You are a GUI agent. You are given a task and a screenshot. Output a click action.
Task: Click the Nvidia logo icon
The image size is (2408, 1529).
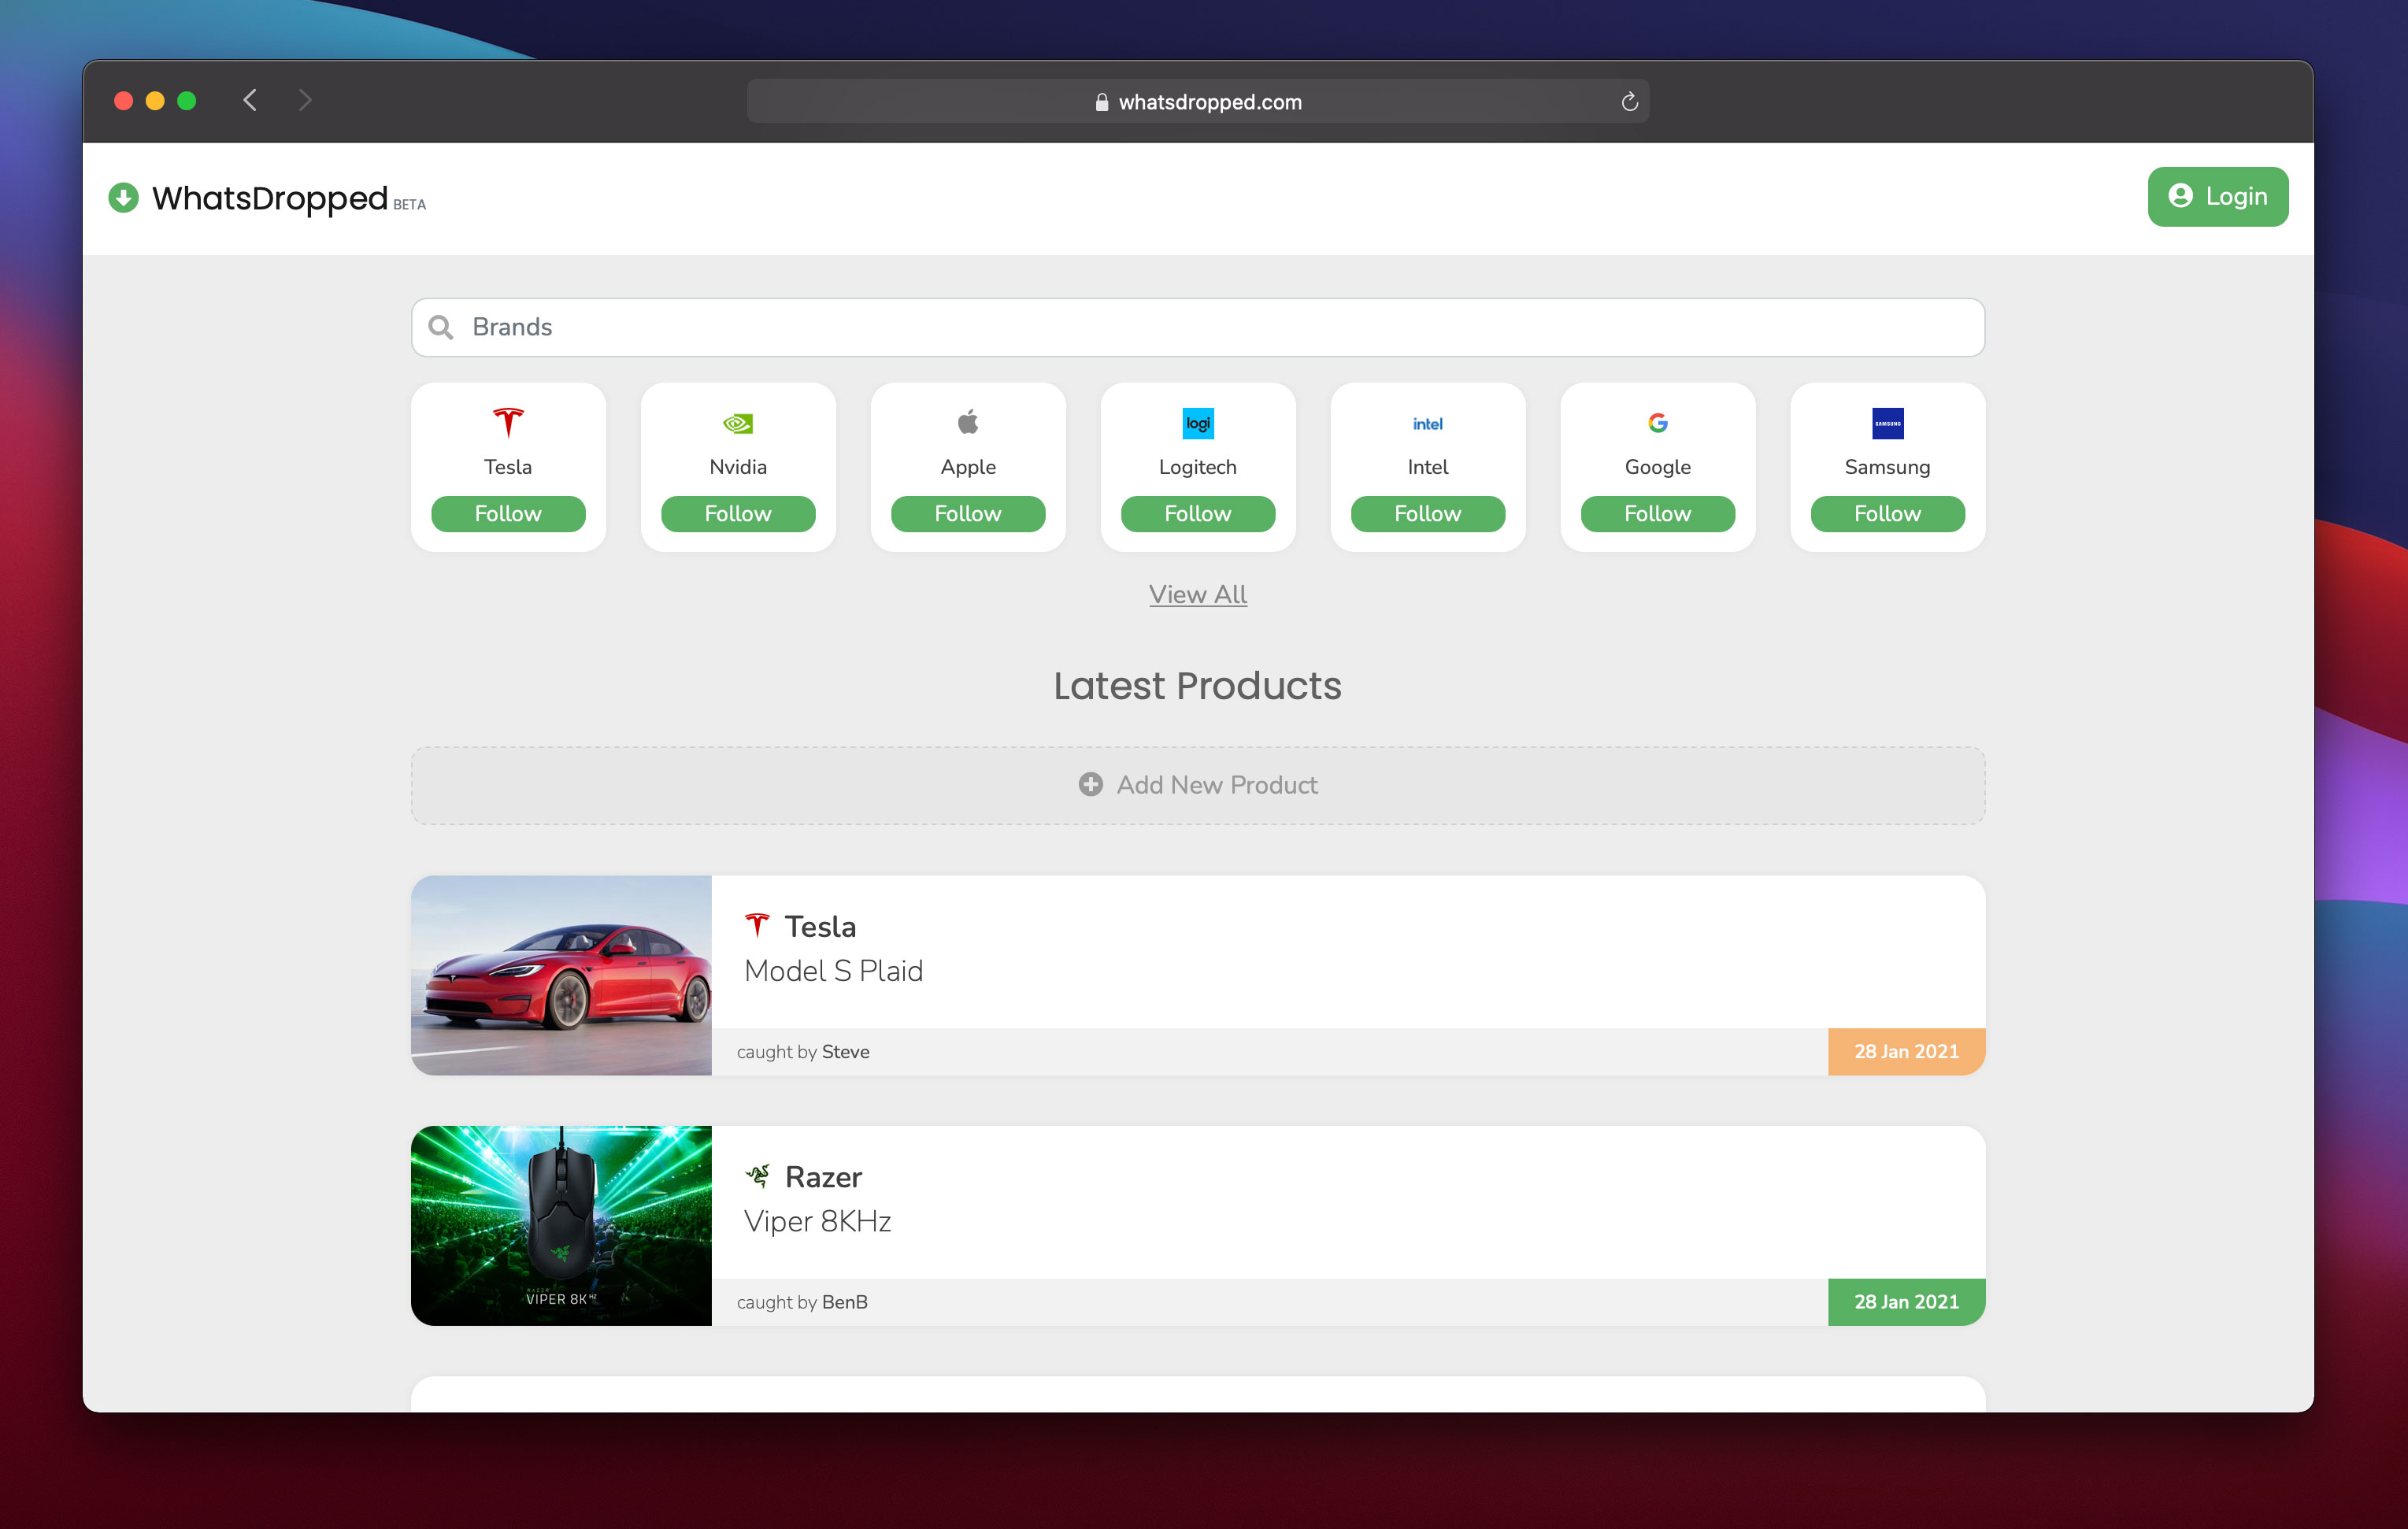(738, 423)
